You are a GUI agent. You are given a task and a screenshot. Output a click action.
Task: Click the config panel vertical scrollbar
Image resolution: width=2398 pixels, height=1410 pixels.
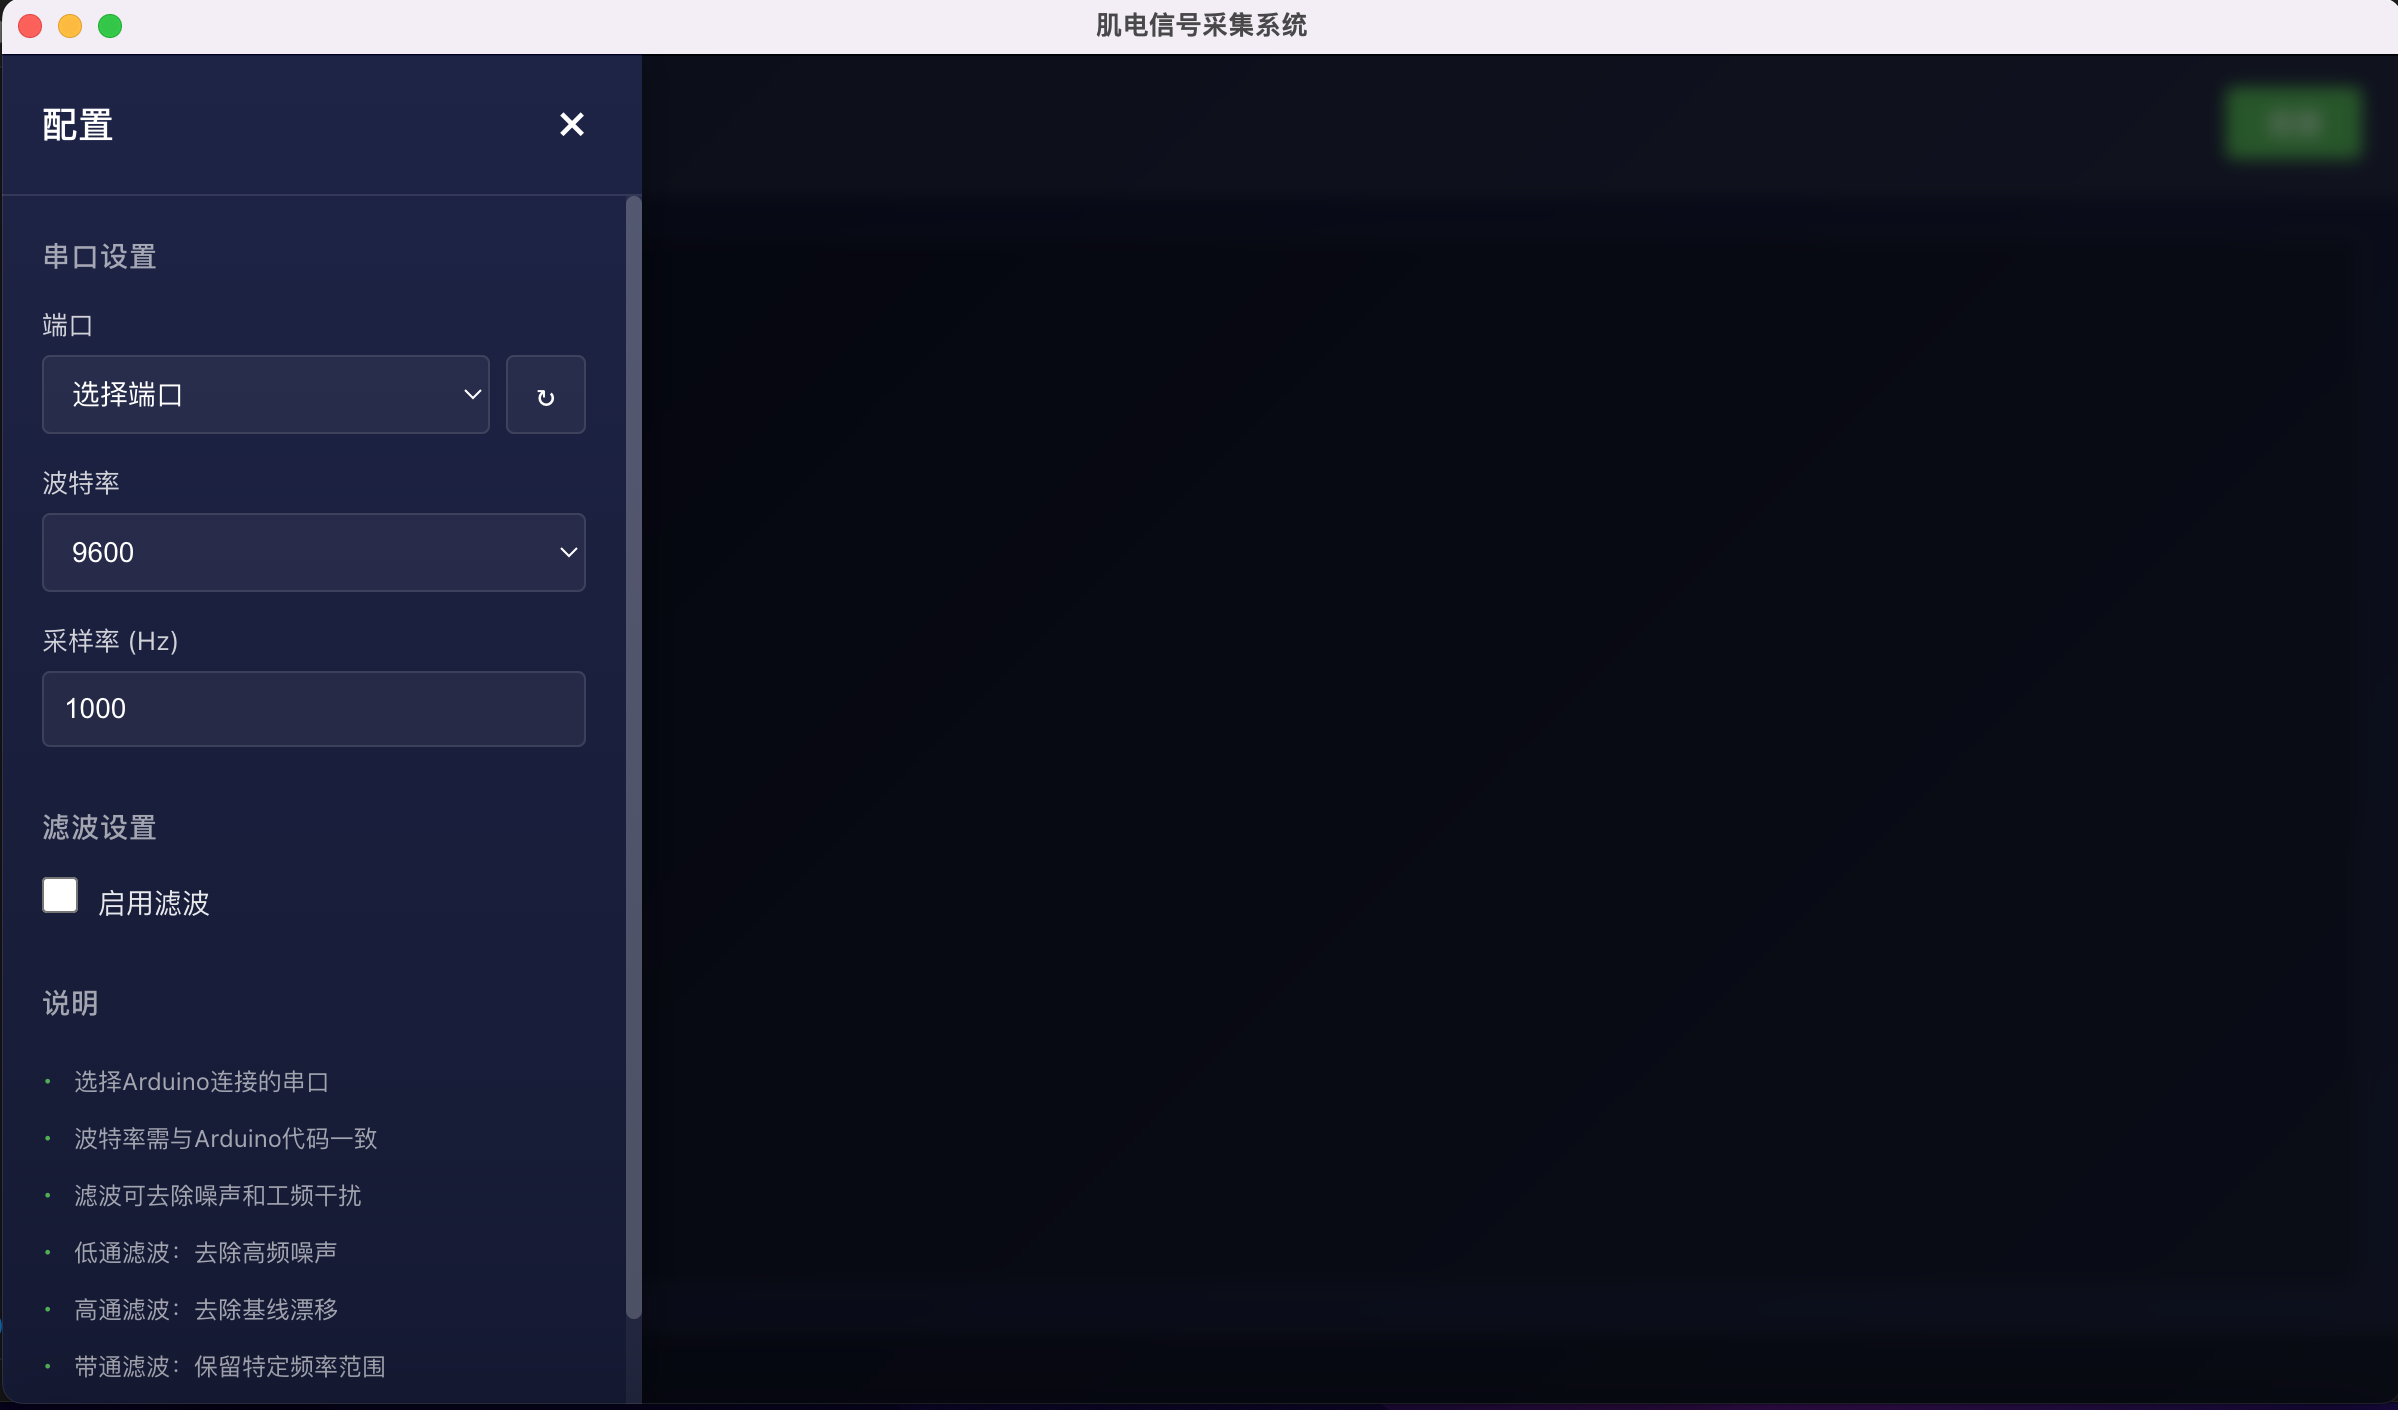click(x=633, y=760)
